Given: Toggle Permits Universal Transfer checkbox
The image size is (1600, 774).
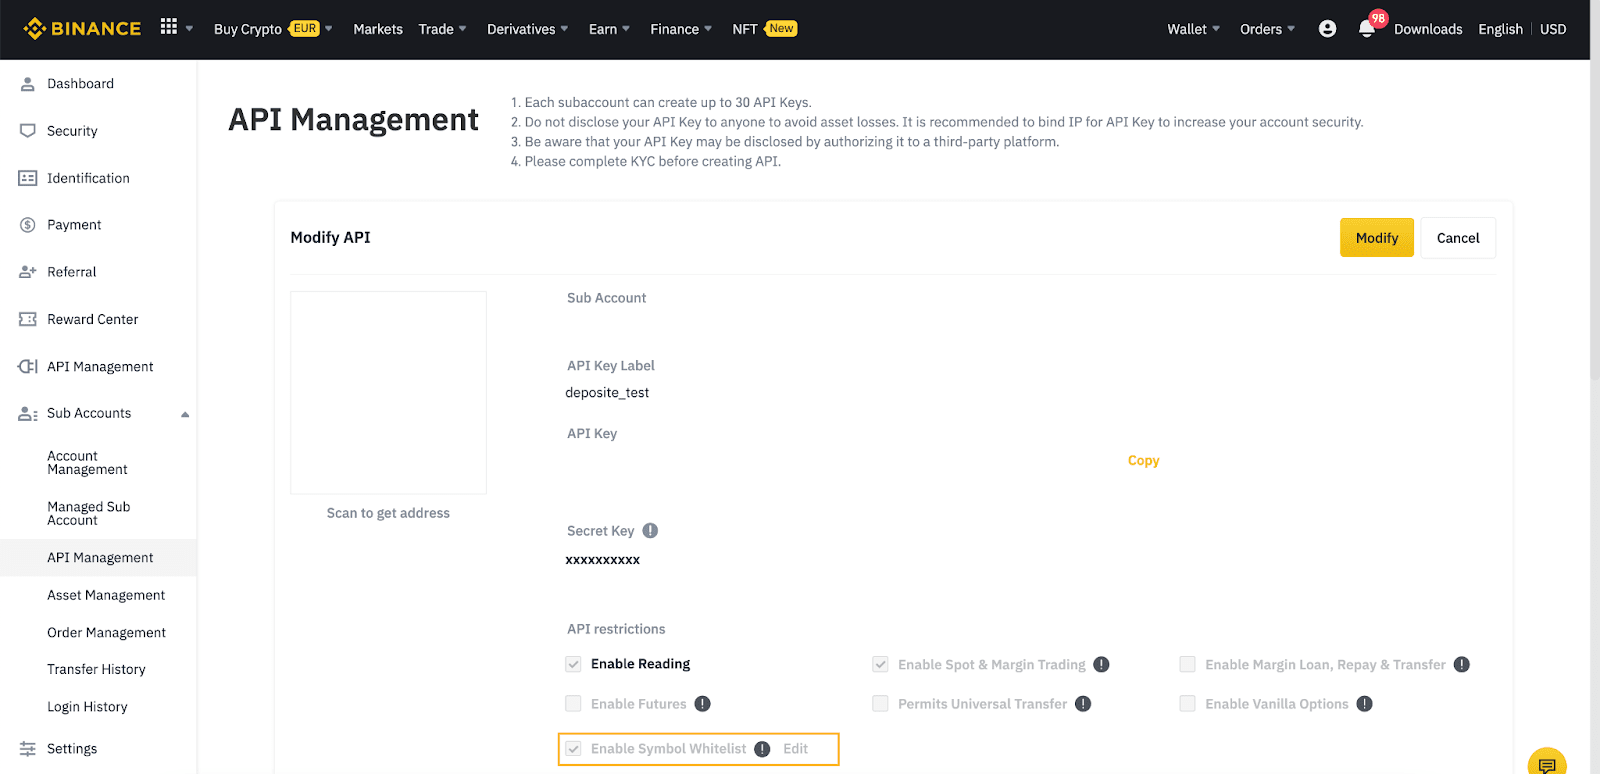Looking at the screenshot, I should coord(880,704).
